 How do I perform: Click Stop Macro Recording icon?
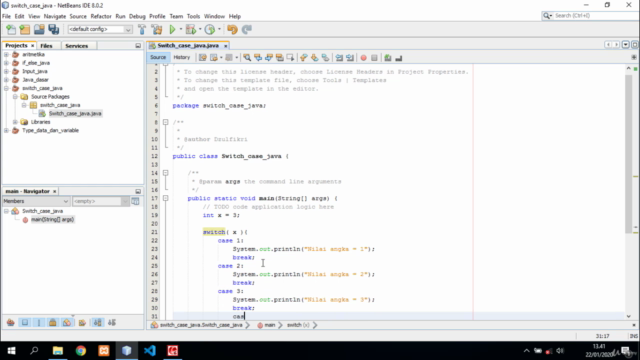(374, 58)
